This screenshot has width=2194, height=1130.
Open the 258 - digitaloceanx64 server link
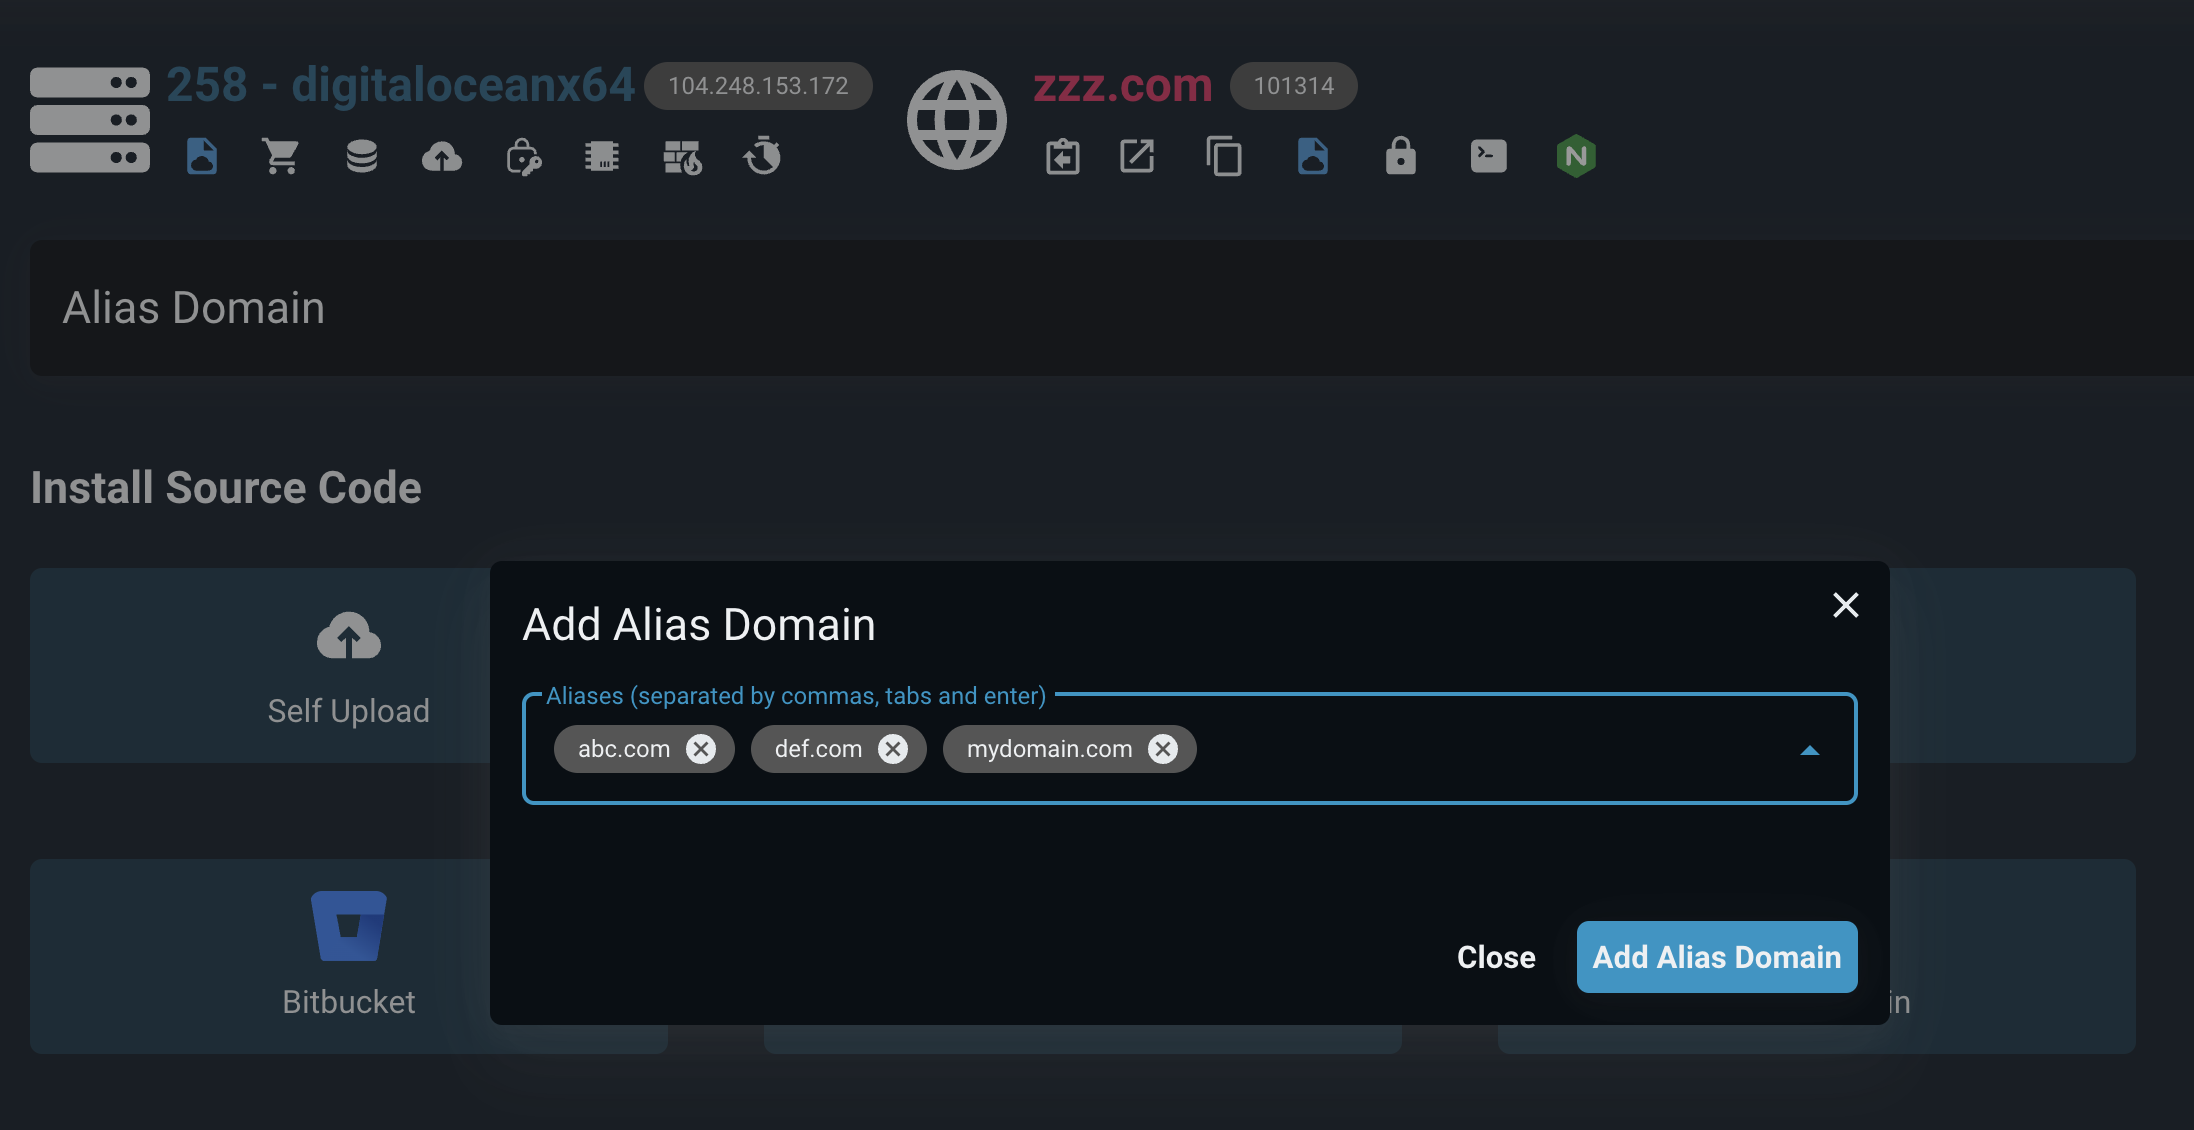click(x=400, y=85)
